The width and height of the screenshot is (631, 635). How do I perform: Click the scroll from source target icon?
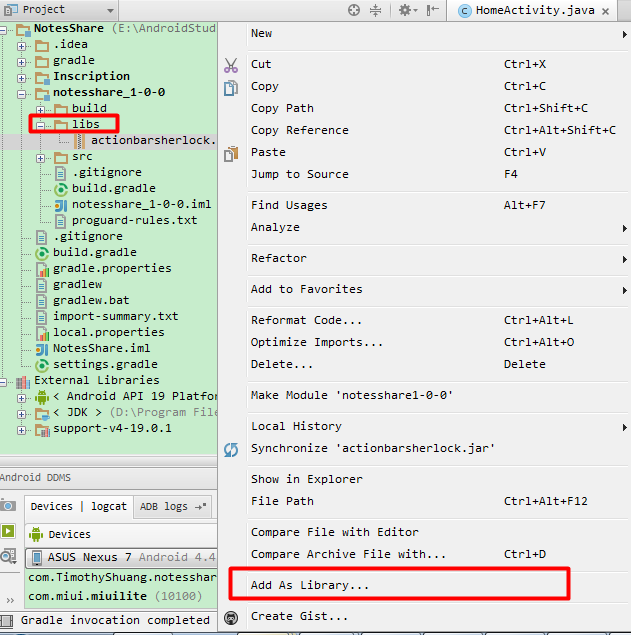pos(354,10)
